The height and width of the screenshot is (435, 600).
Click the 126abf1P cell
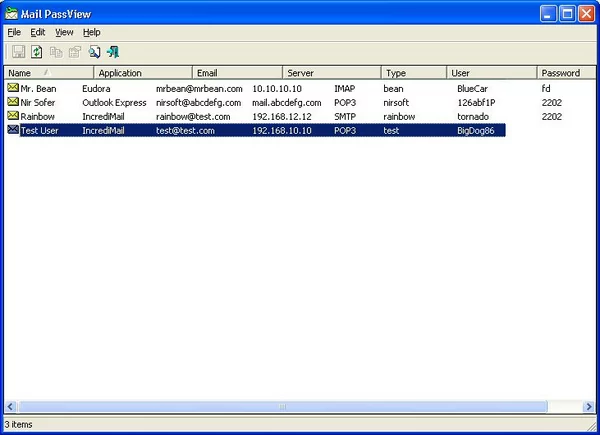(x=476, y=103)
